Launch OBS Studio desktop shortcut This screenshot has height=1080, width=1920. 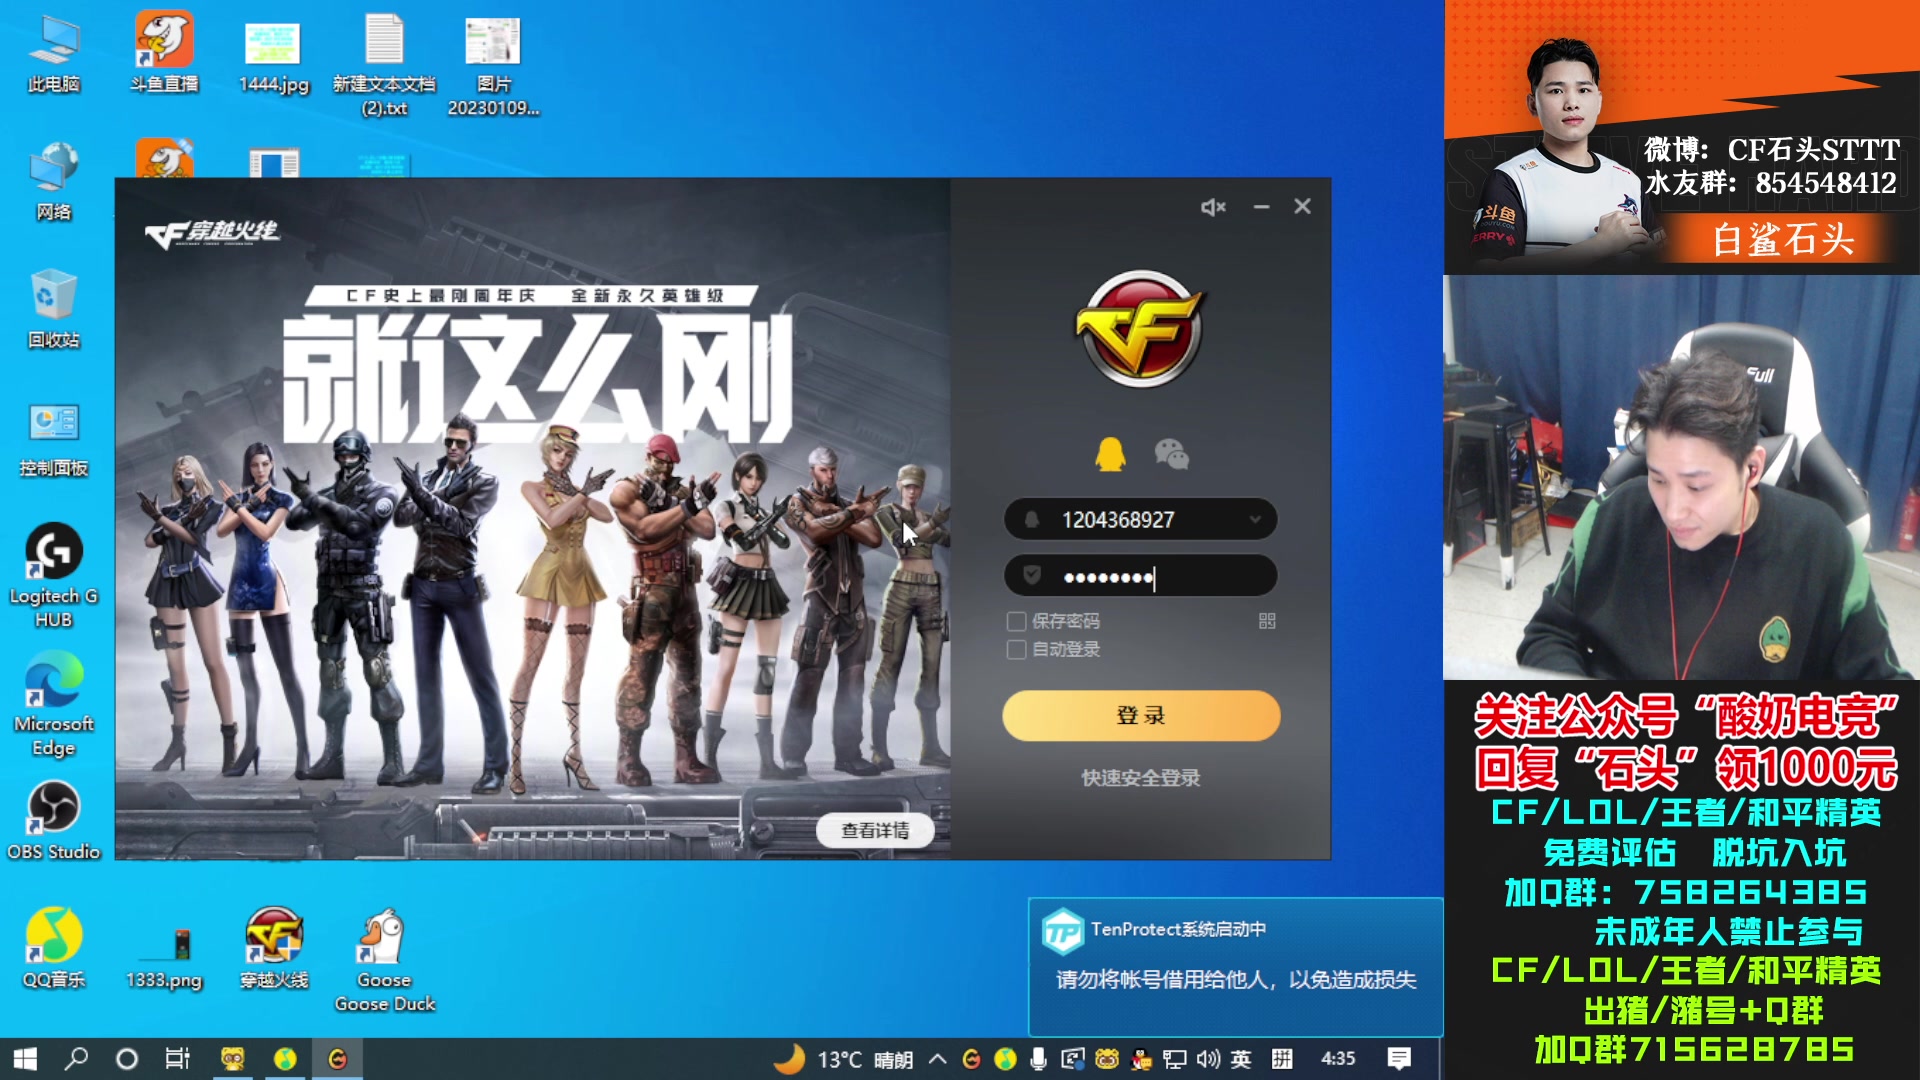(54, 821)
